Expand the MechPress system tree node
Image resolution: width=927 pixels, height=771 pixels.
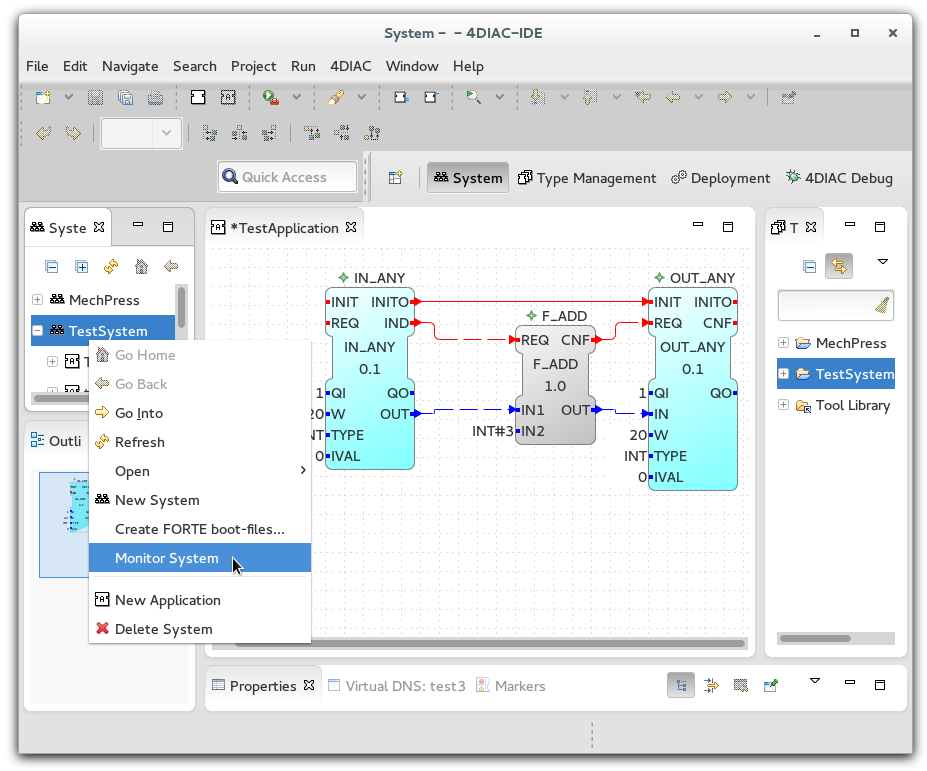tap(38, 300)
